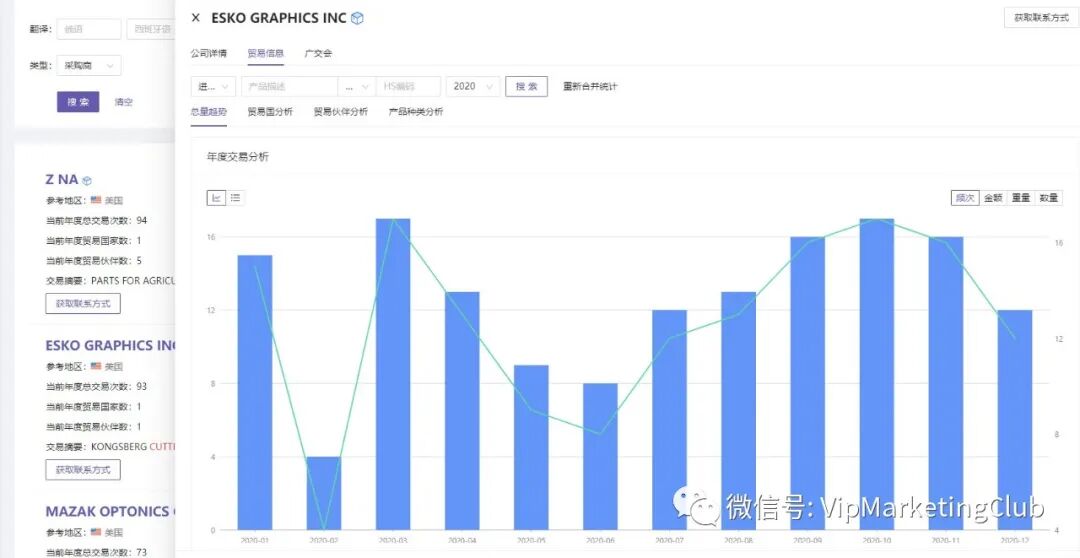Select the 总量趋势 sub-tab
The image size is (1080, 558).
209,111
